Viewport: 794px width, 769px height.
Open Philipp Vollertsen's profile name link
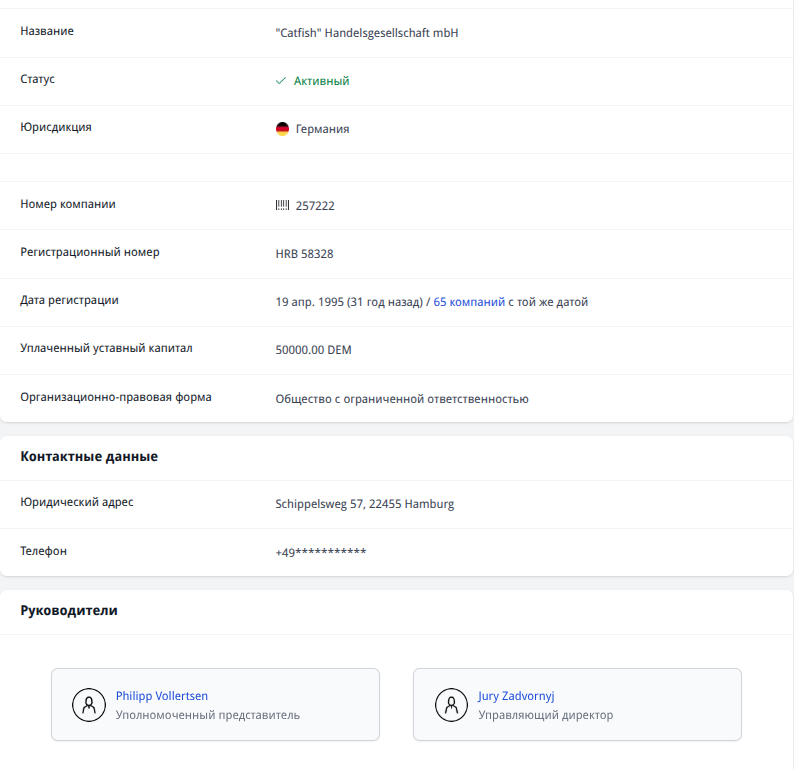(162, 696)
